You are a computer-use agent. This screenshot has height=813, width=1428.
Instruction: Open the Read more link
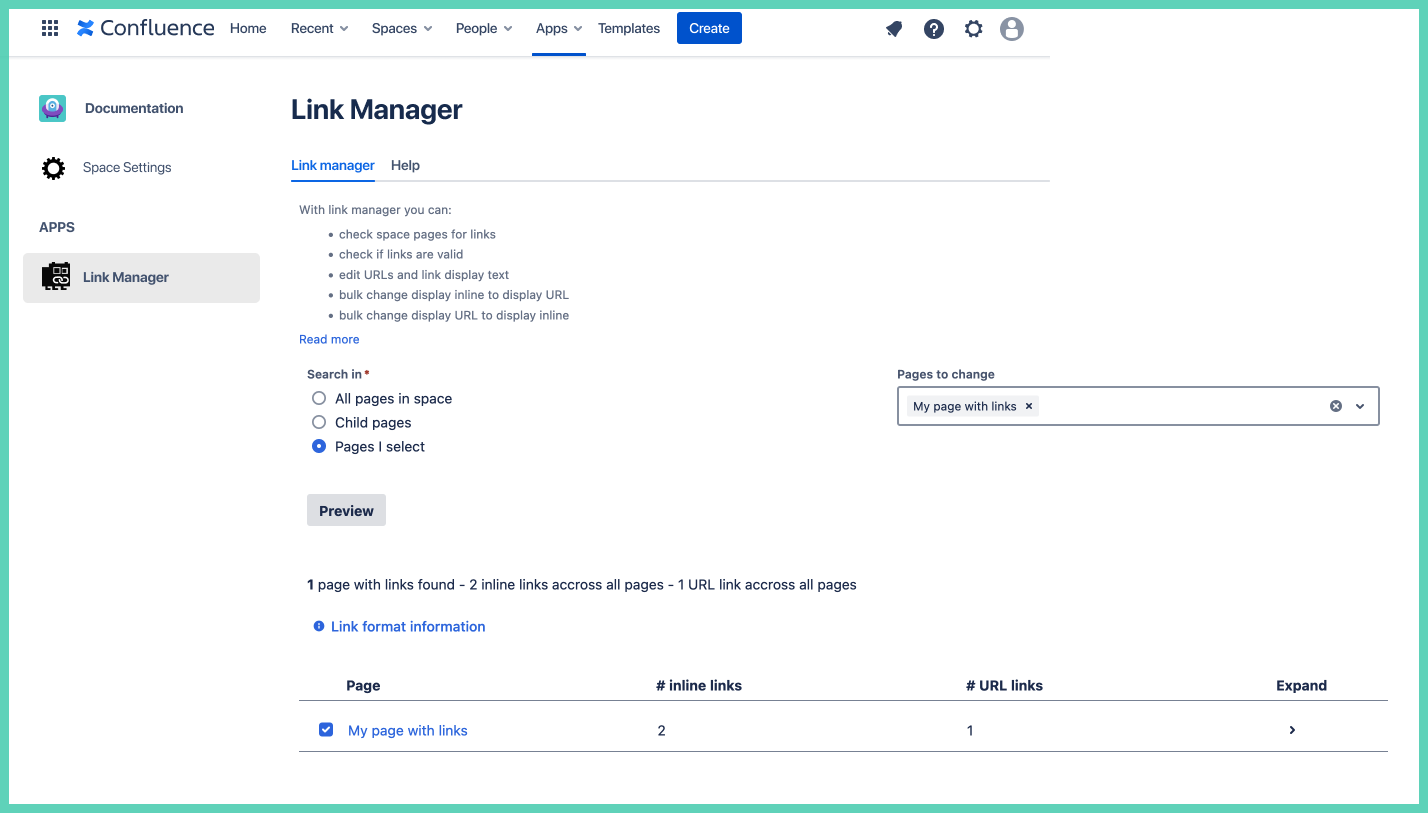(329, 339)
